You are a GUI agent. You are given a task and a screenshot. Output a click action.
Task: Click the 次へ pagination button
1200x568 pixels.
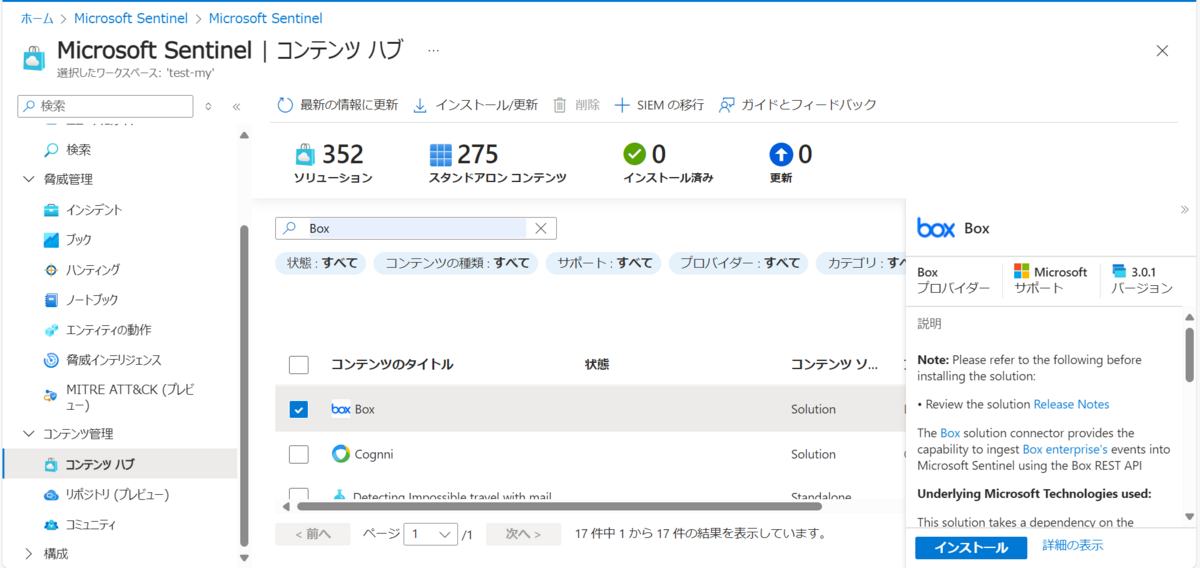523,534
